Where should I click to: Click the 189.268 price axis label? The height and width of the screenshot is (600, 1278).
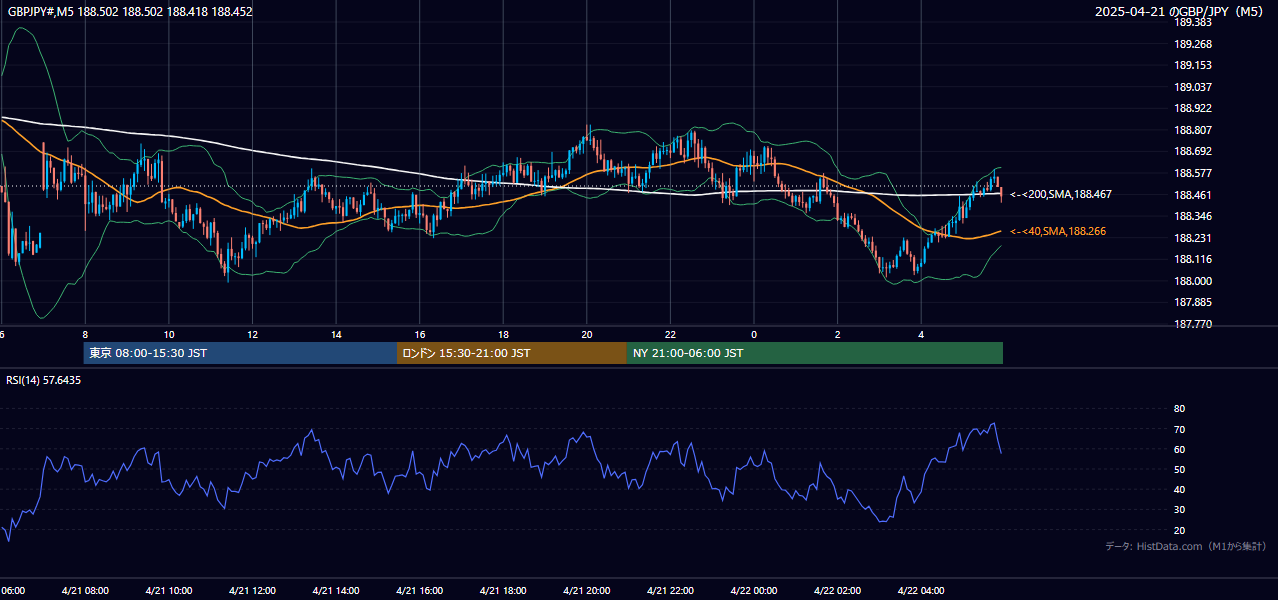click(1193, 44)
